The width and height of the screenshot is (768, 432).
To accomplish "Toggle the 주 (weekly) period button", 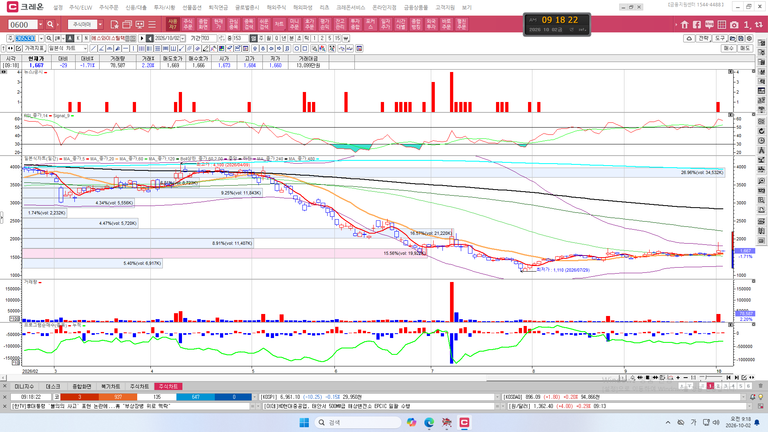I will point(261,38).
